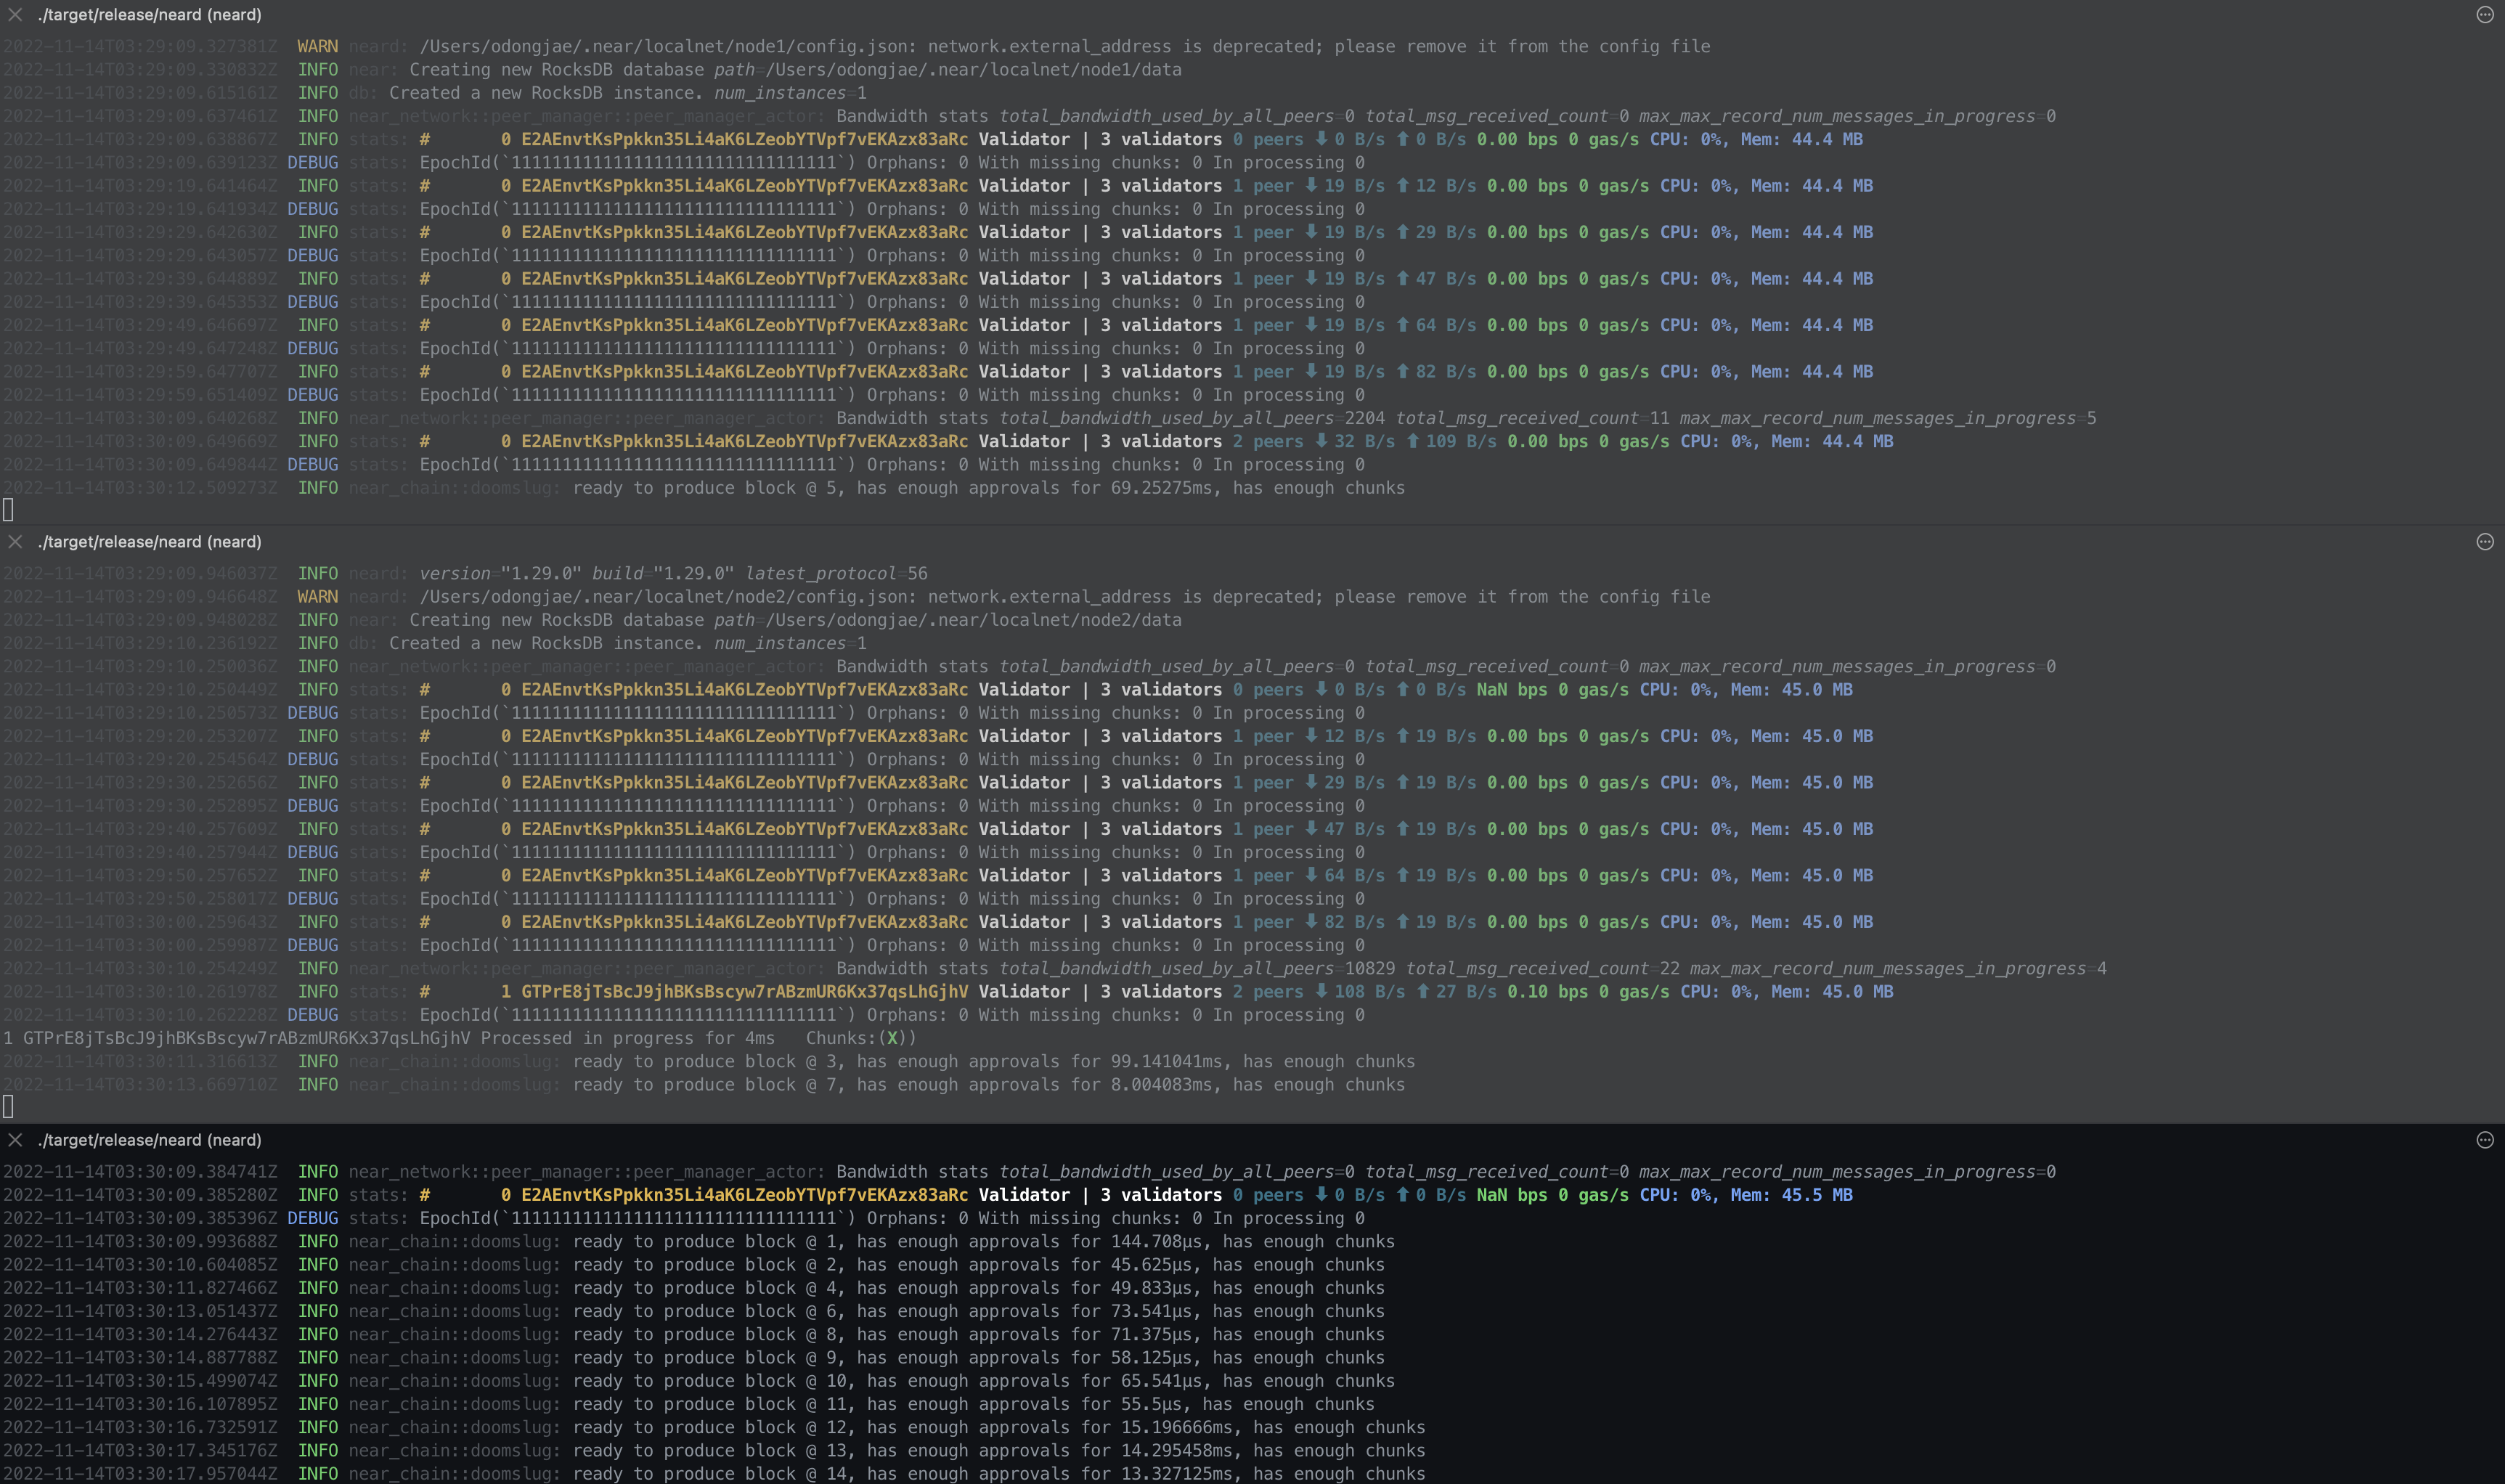Click the 'Mem: 45.5 MB' stats text
Screen dimensions: 2505x1484
(x=1791, y=1195)
